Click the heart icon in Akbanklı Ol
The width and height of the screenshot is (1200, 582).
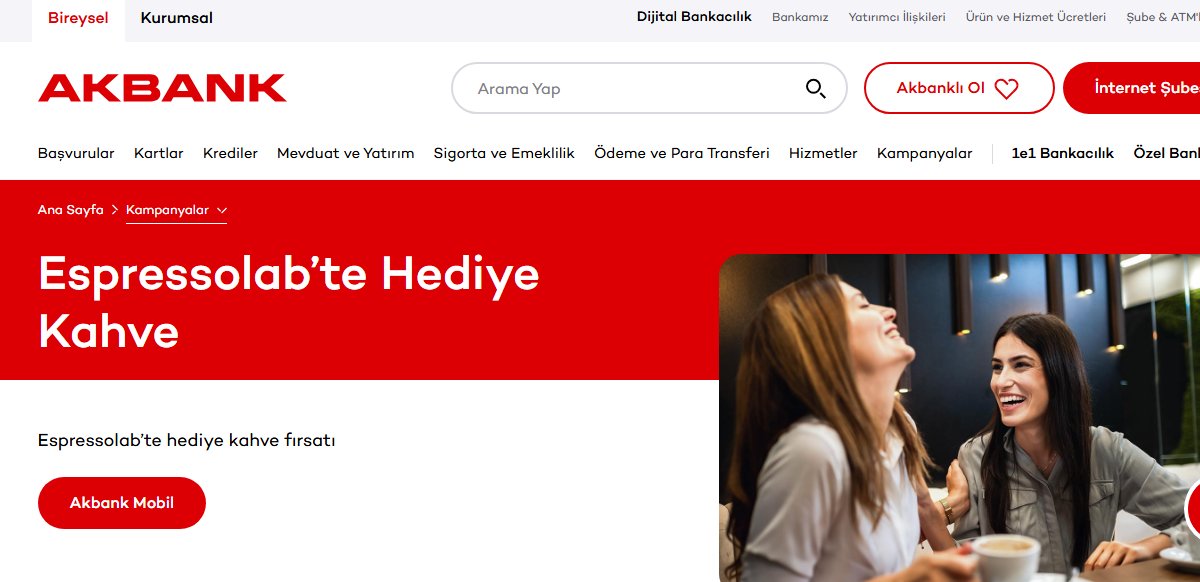coord(1006,89)
